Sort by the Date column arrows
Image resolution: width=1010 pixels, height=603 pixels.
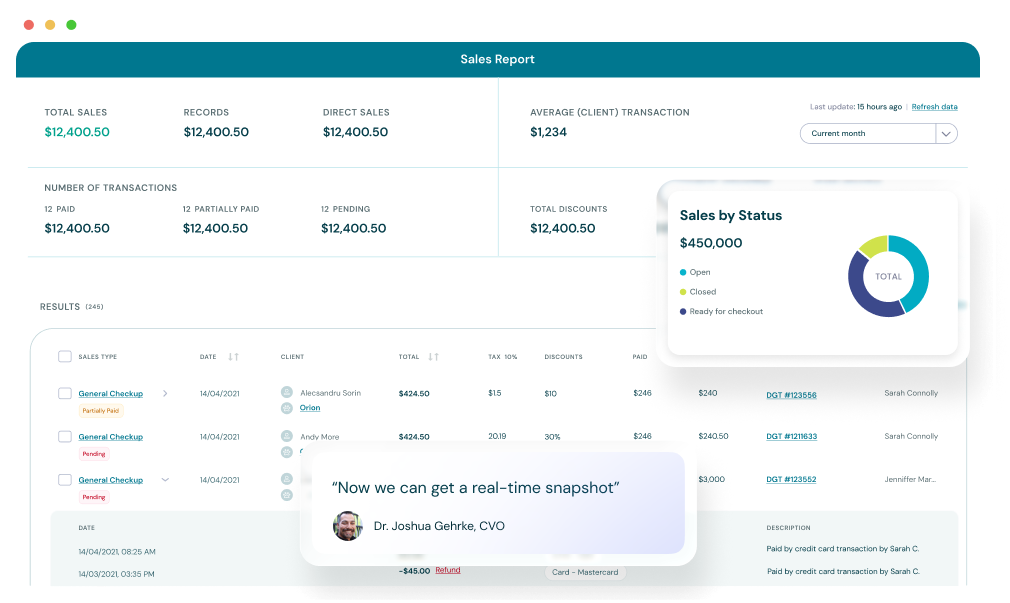coord(231,356)
